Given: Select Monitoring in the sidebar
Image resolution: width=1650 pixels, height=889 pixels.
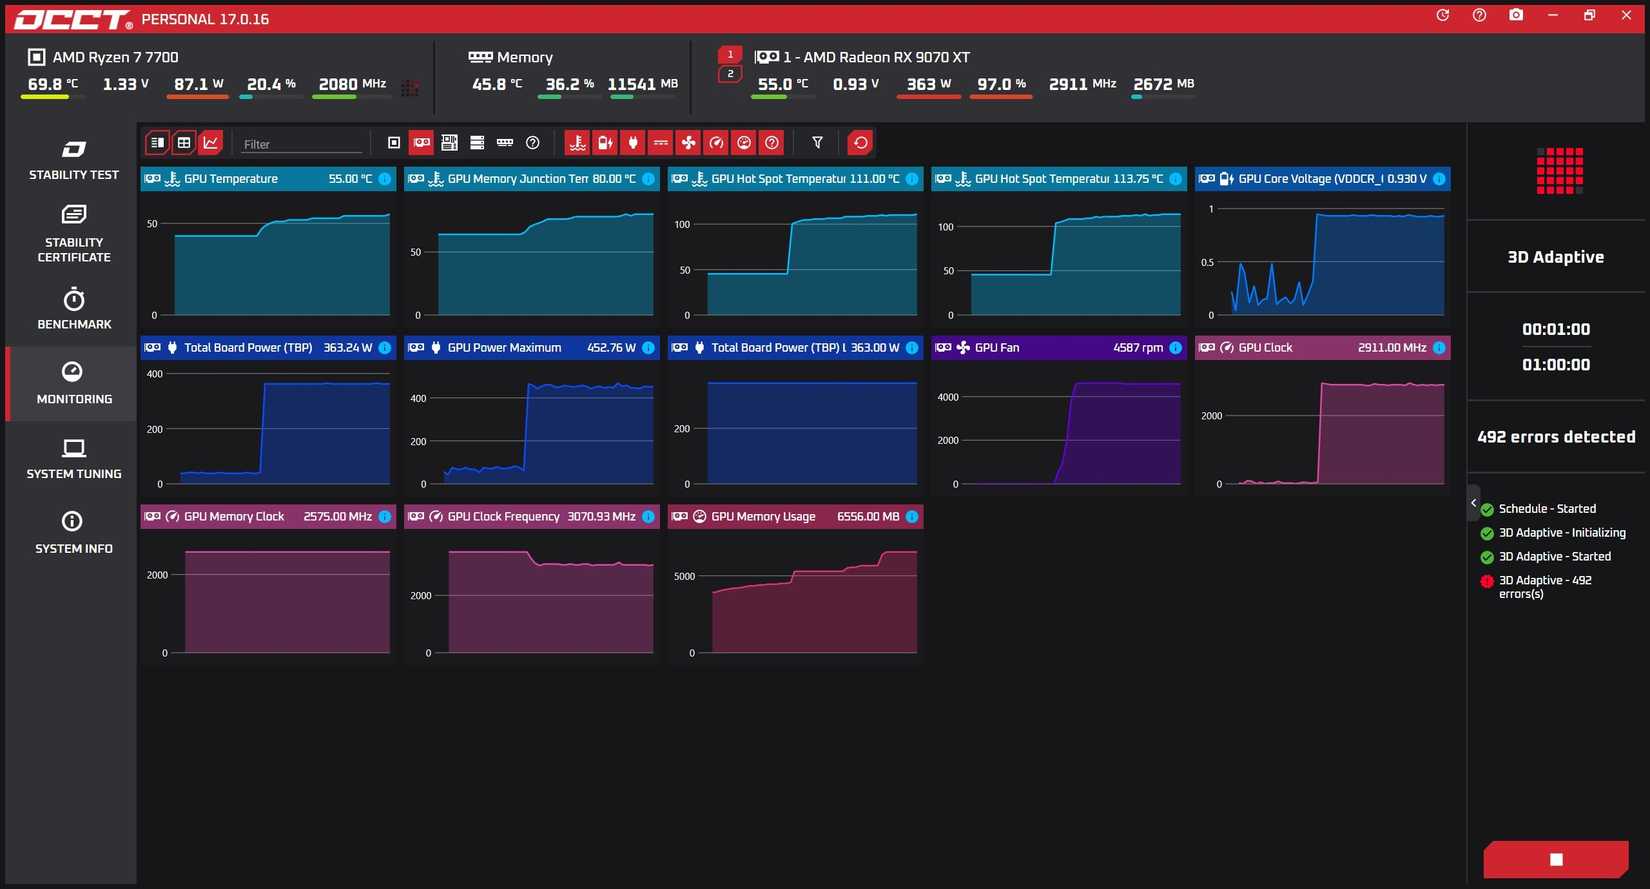Looking at the screenshot, I should pyautogui.click(x=73, y=384).
